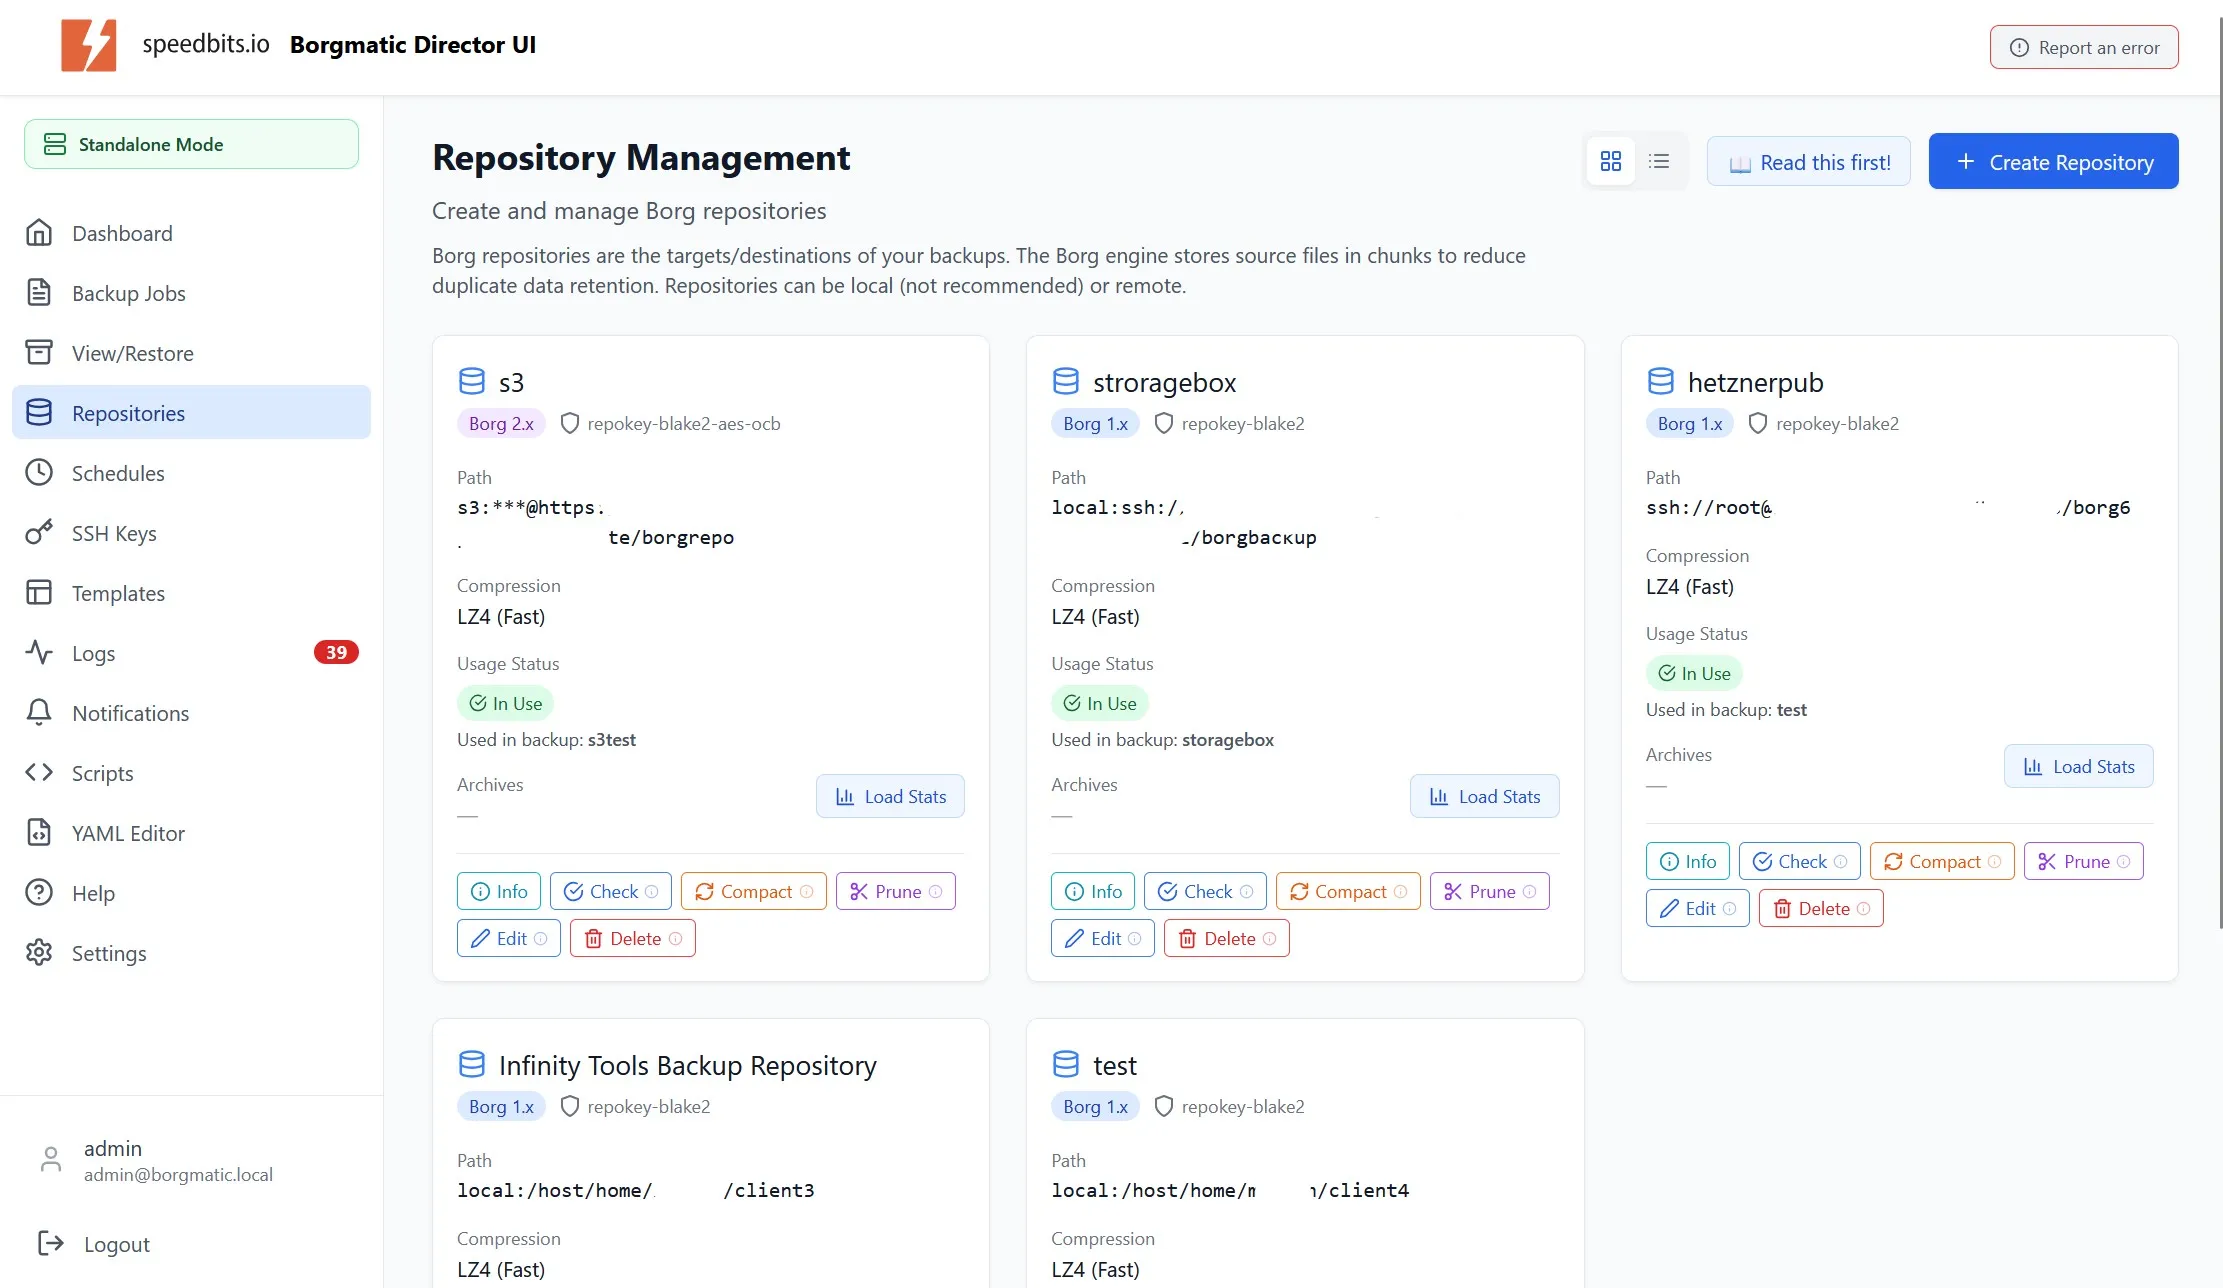Click the speedbits.io lightning logo

89,45
